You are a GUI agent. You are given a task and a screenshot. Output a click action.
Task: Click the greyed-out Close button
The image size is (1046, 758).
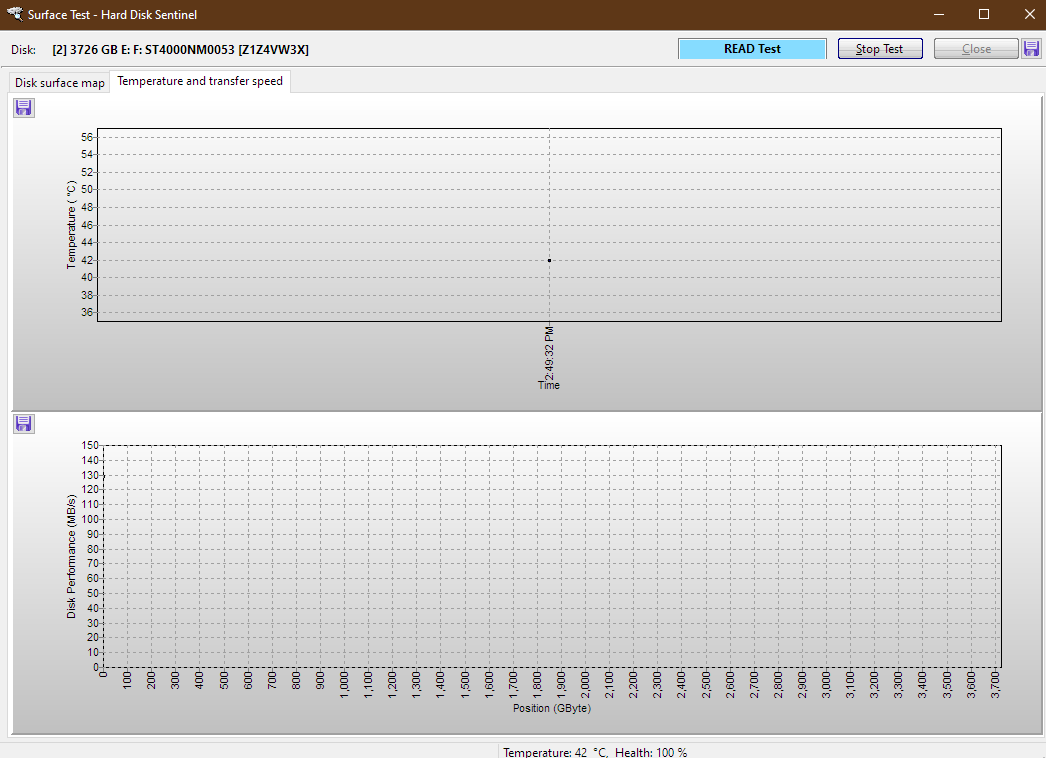point(976,49)
